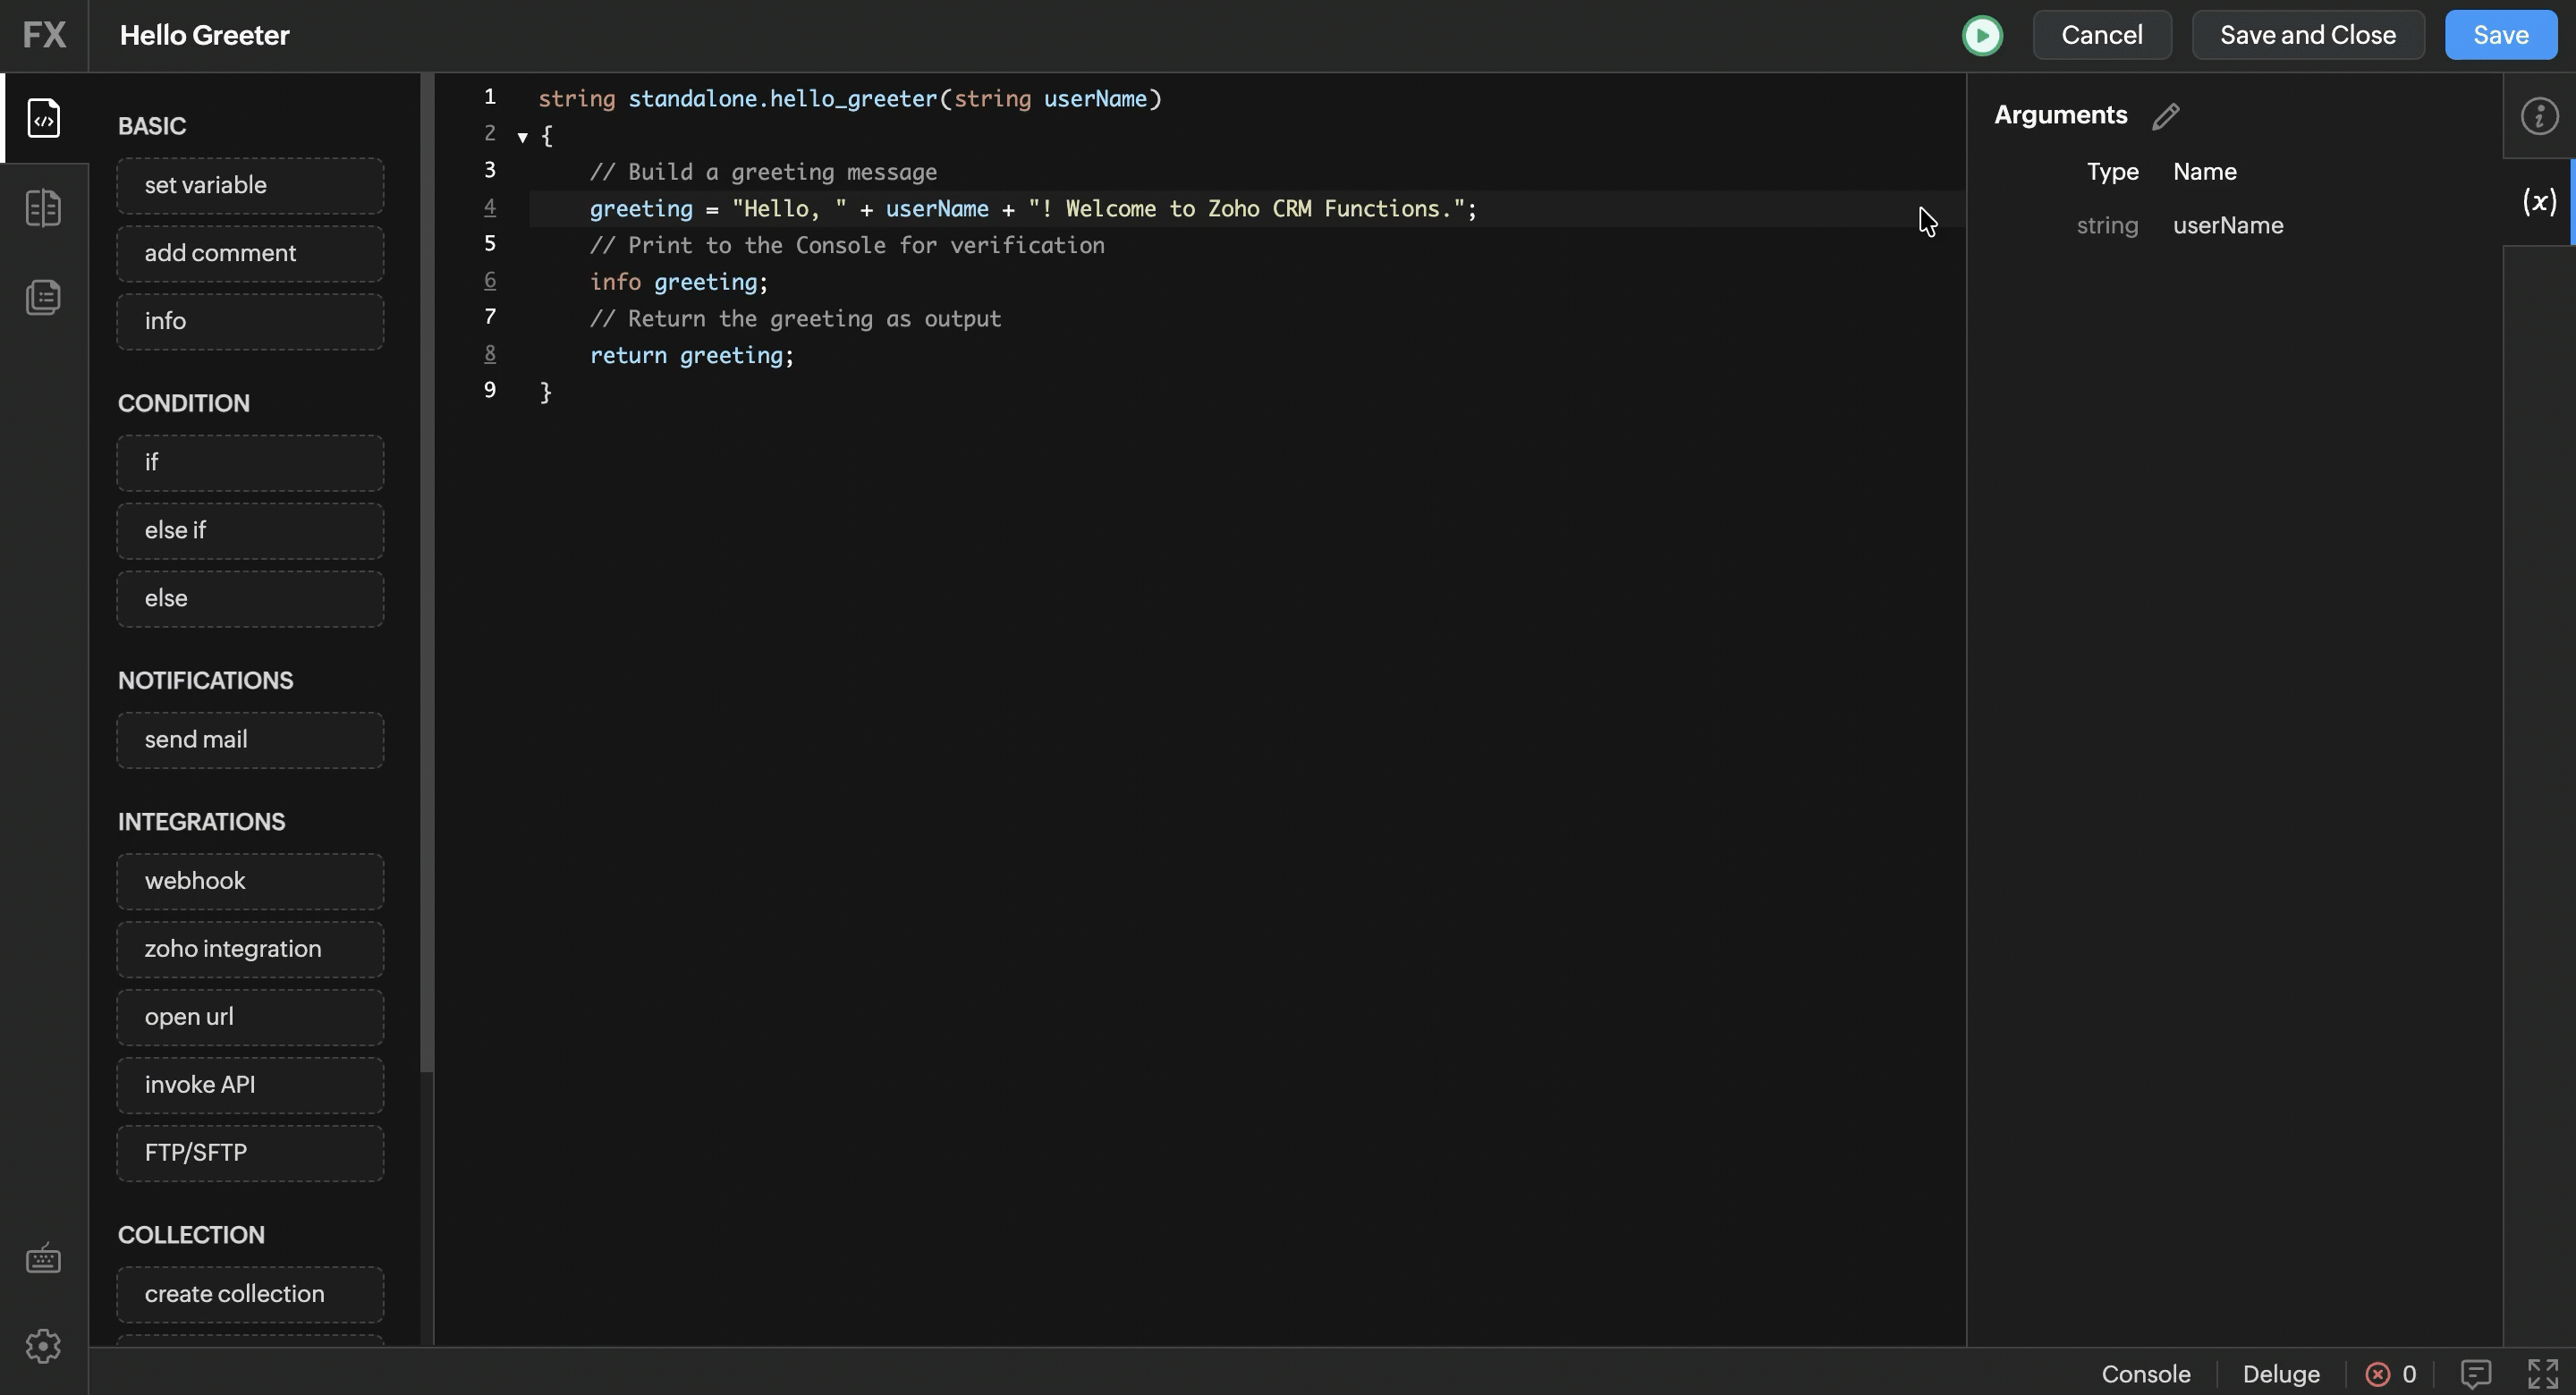2576x1395 pixels.
Task: Select the zoho integration snippet
Action: (250, 949)
